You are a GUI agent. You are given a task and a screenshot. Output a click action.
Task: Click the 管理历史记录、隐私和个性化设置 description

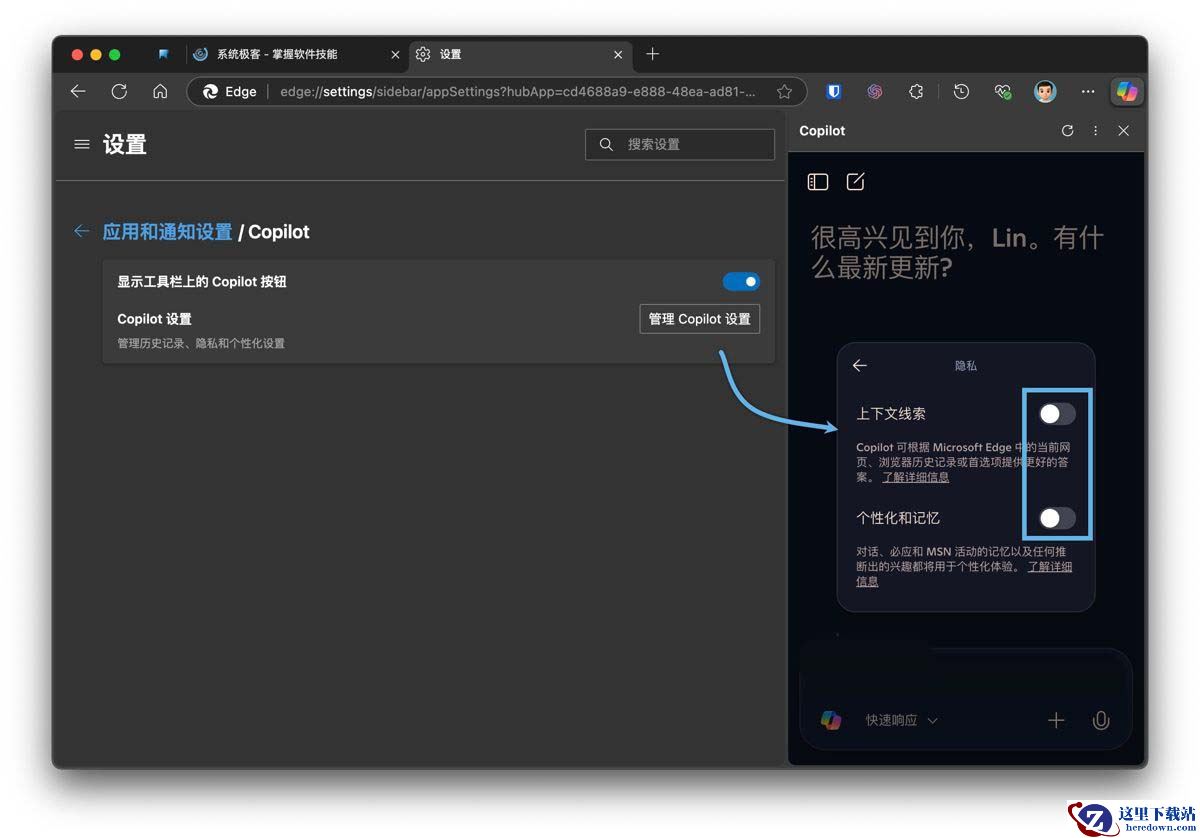(201, 343)
